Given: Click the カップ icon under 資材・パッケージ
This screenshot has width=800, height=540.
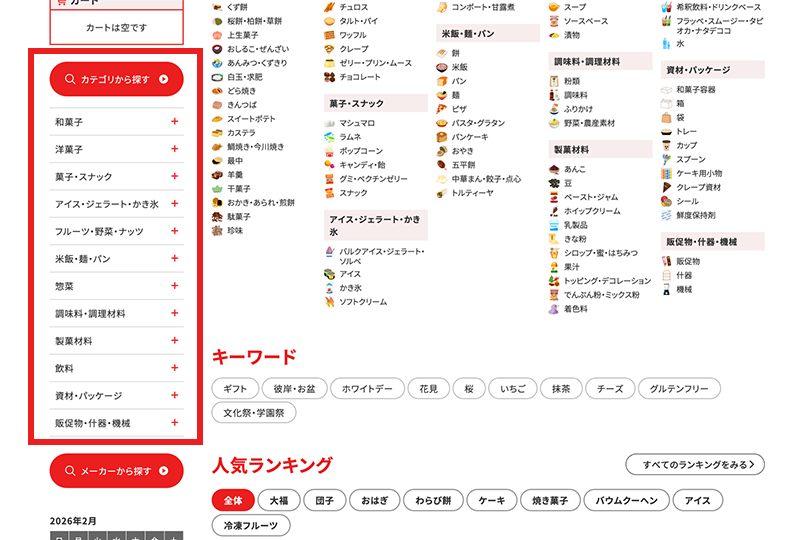Looking at the screenshot, I should point(666,145).
